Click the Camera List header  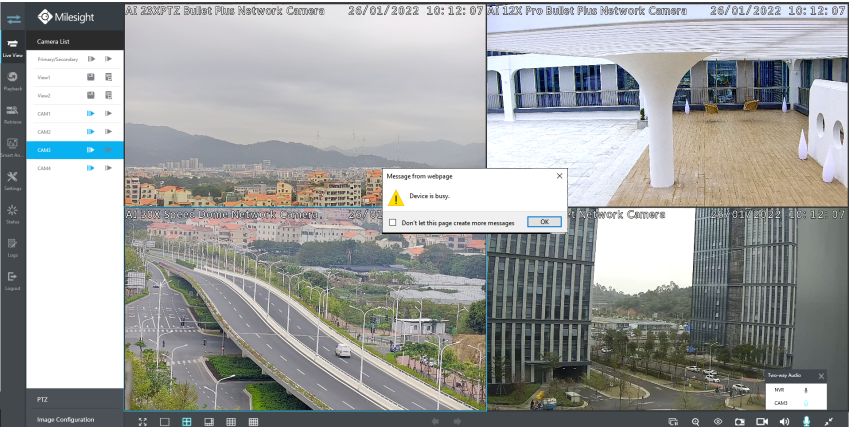coord(75,41)
